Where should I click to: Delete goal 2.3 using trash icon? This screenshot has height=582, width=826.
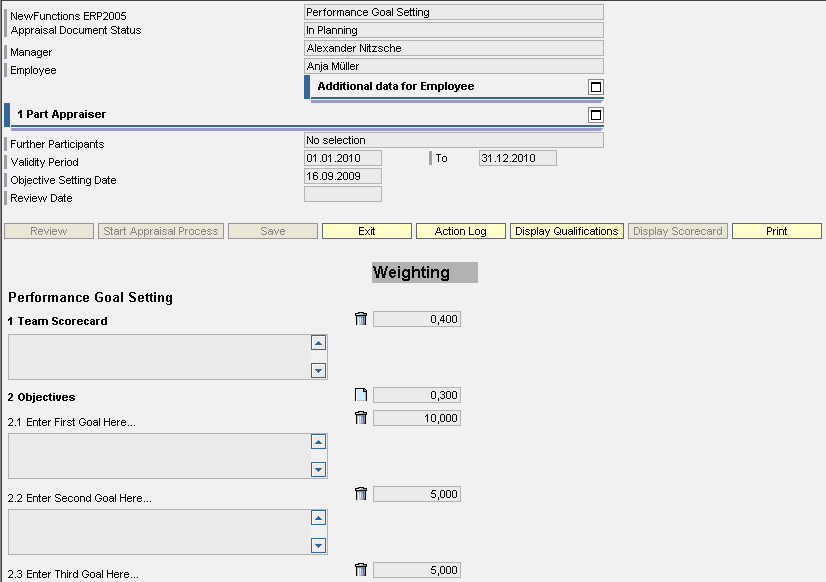[361, 570]
